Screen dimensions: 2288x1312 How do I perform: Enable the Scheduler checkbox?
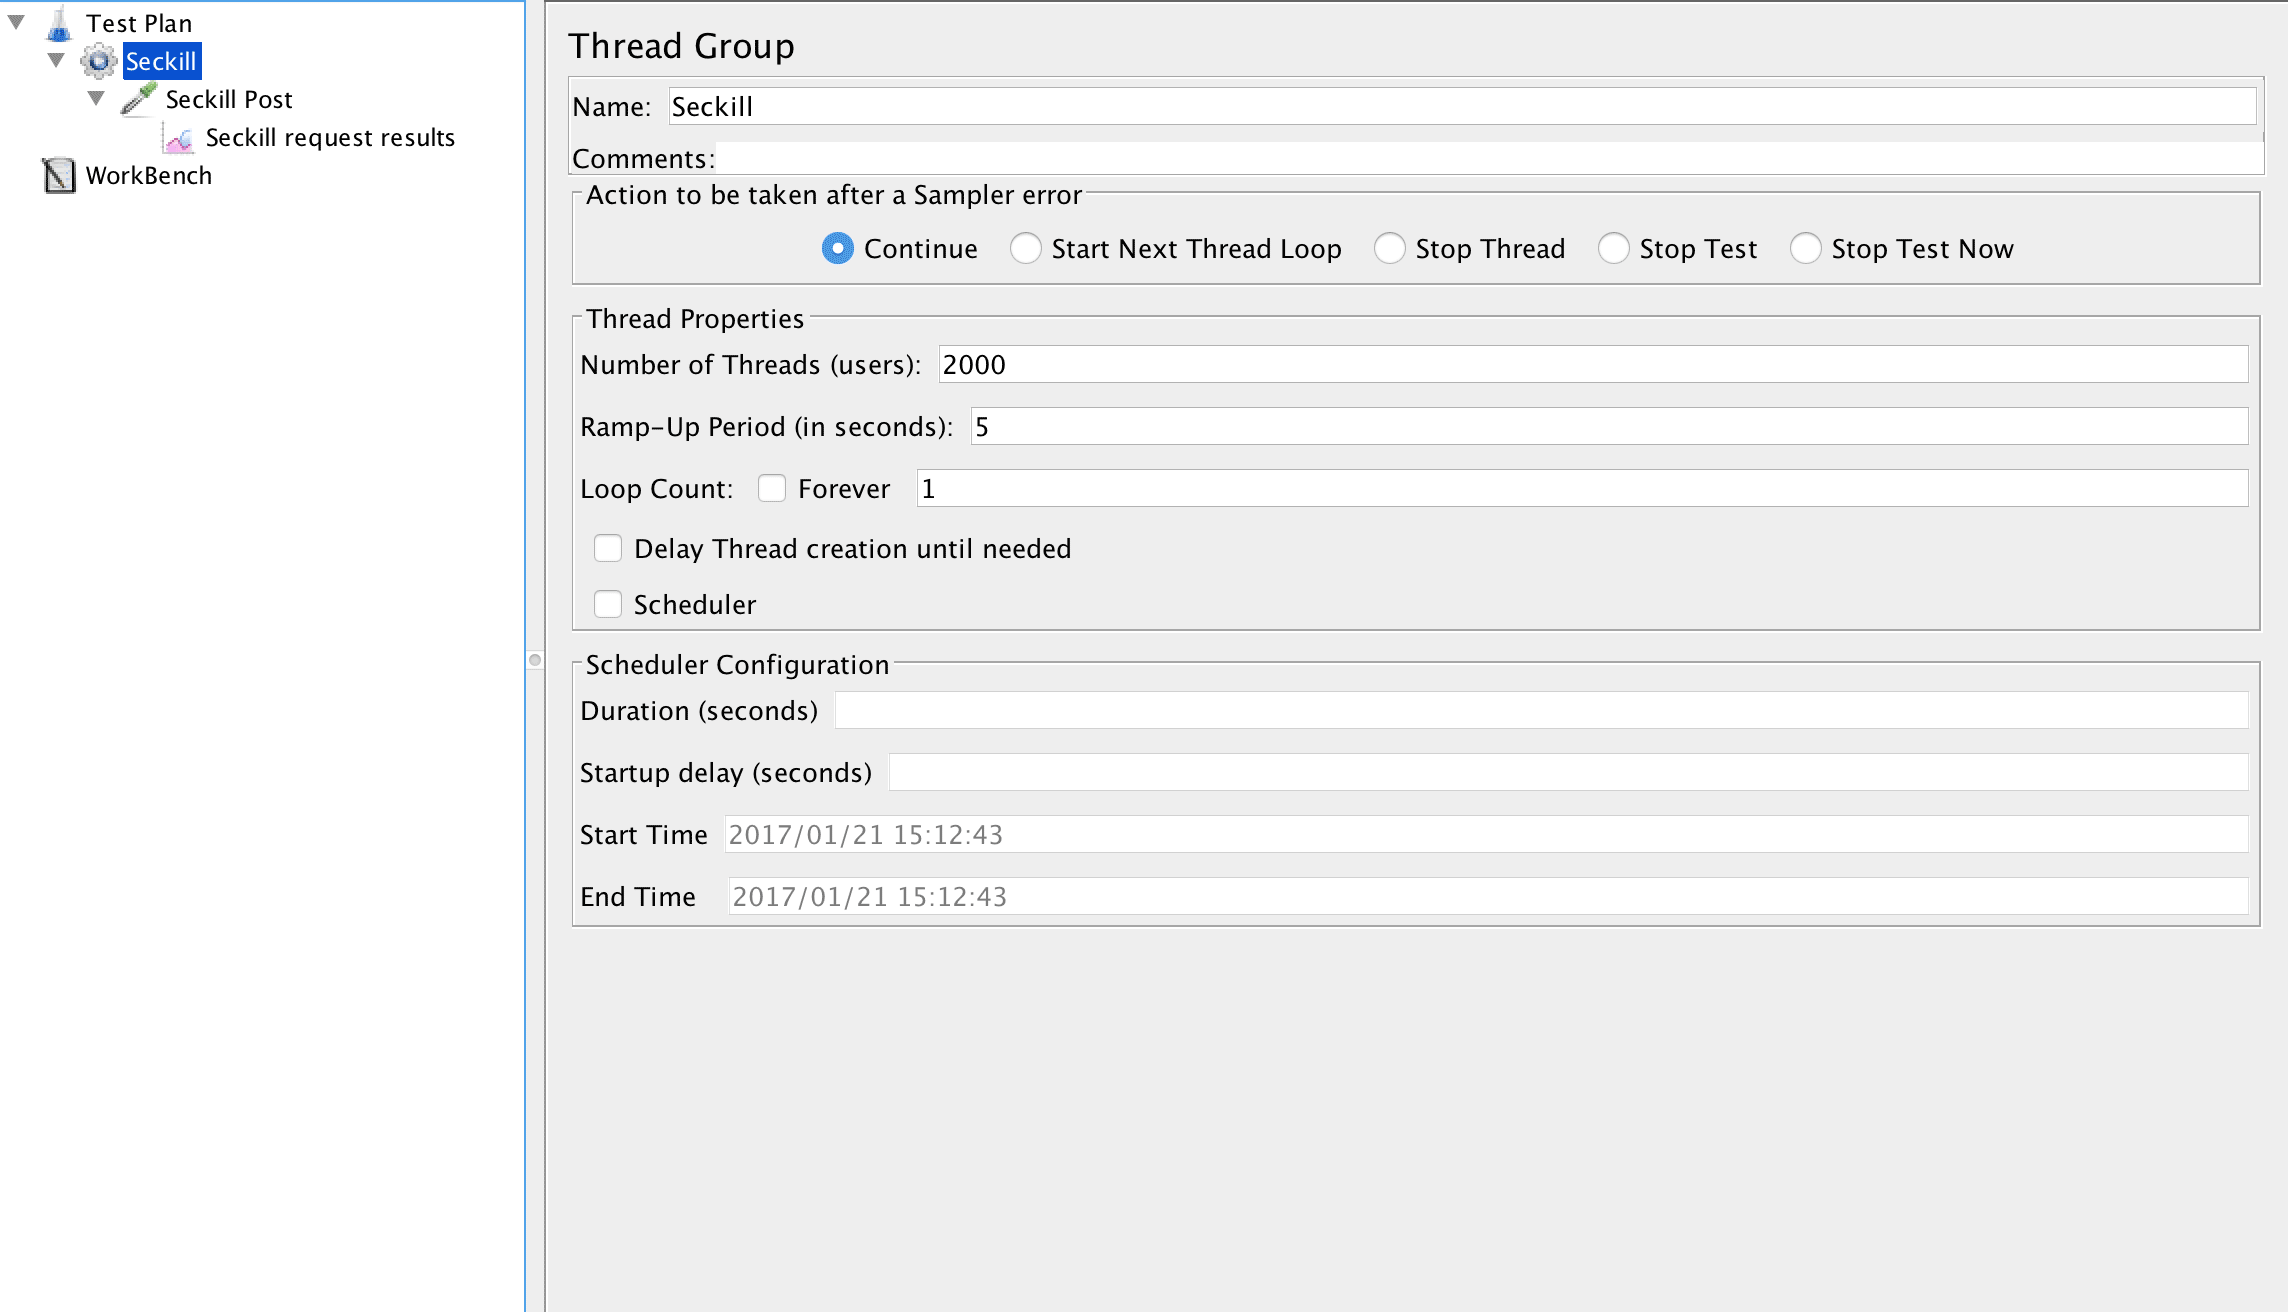point(610,603)
